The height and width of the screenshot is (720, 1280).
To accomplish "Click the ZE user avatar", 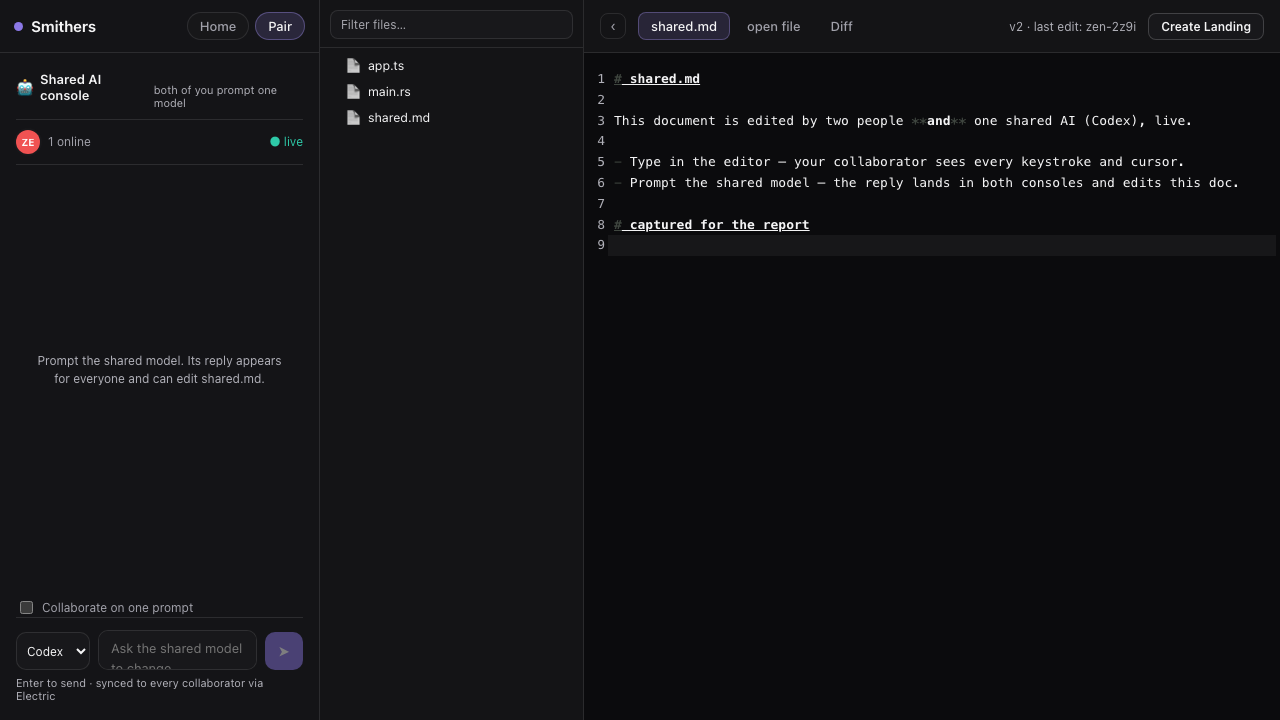I will (x=28, y=142).
